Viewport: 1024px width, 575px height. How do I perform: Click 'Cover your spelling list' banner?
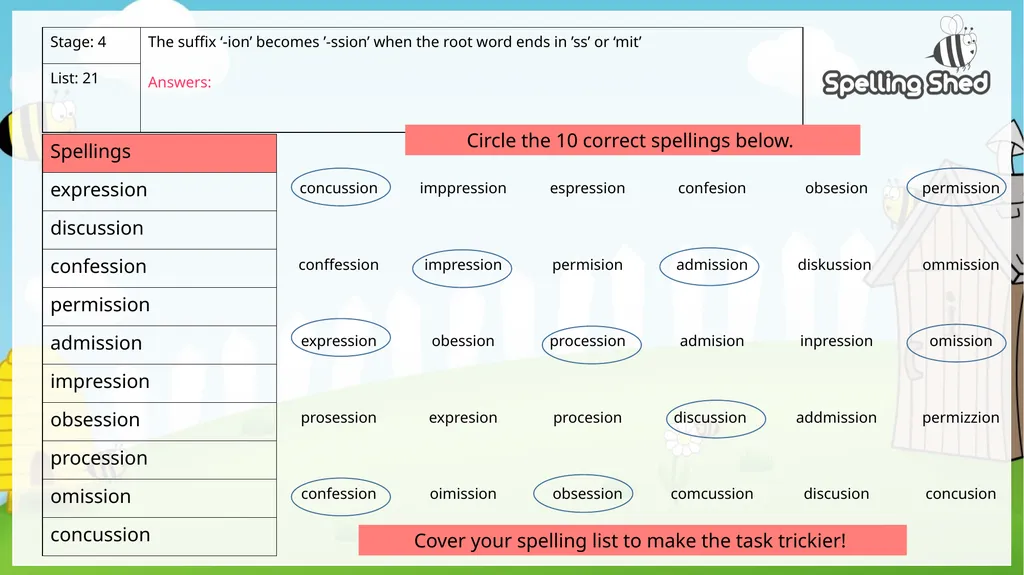pyautogui.click(x=632, y=540)
